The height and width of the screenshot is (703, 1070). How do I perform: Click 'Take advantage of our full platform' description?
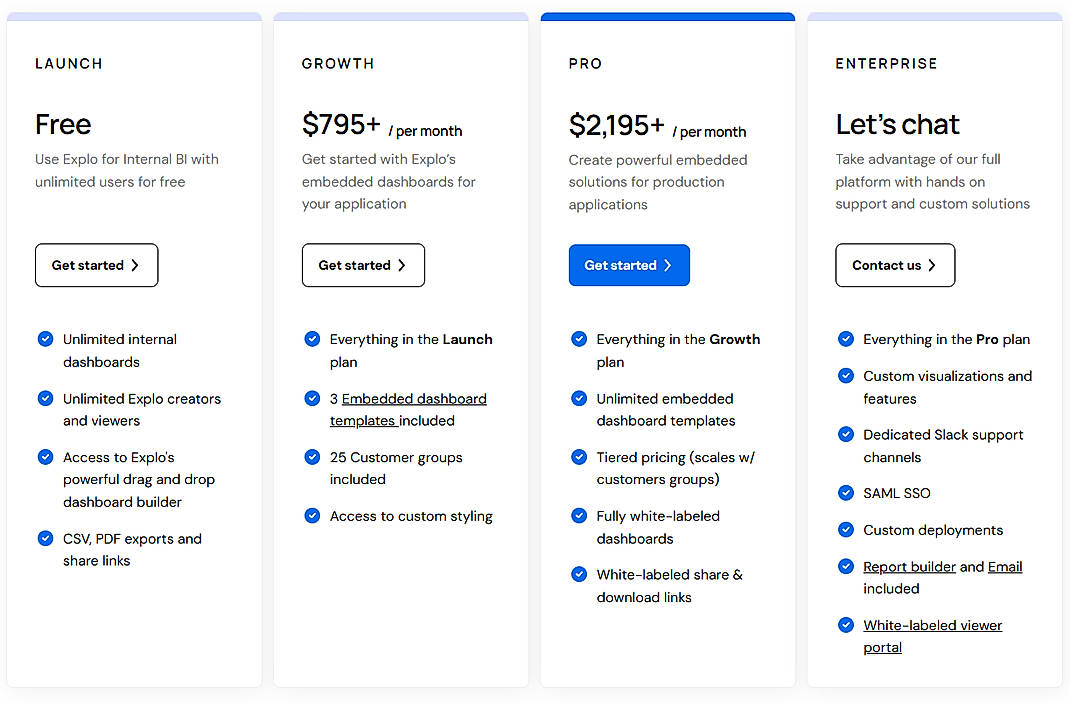coord(932,182)
